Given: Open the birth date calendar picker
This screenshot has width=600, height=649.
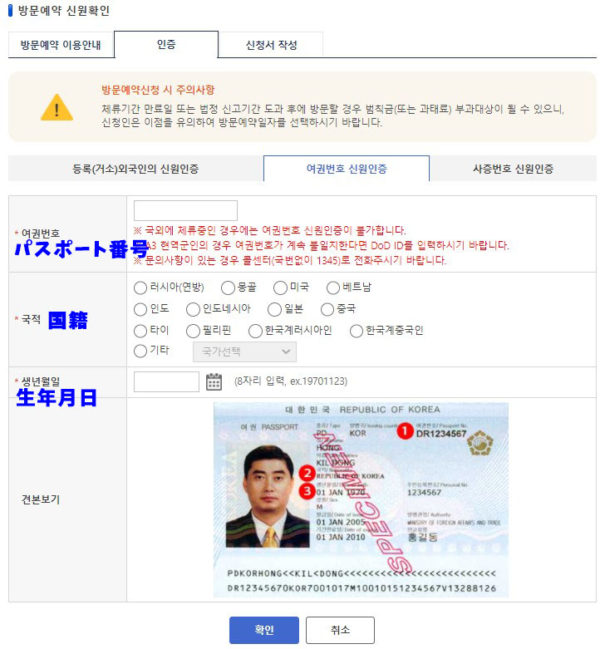Looking at the screenshot, I should (x=214, y=382).
